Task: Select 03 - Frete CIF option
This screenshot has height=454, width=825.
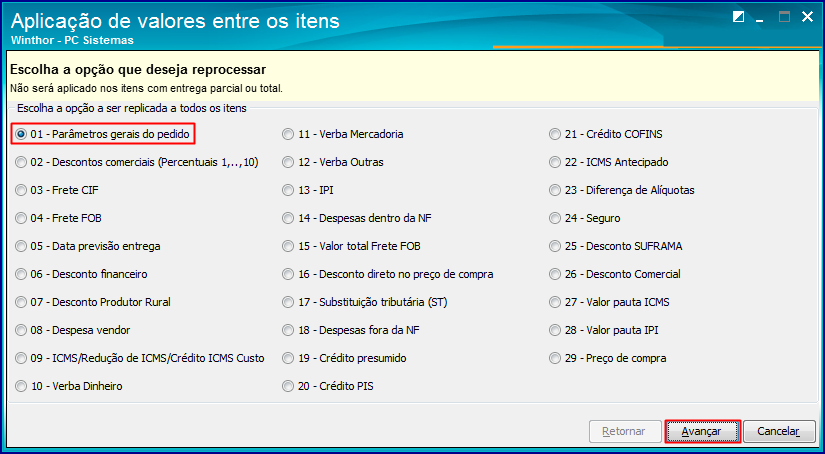Action: (57, 190)
